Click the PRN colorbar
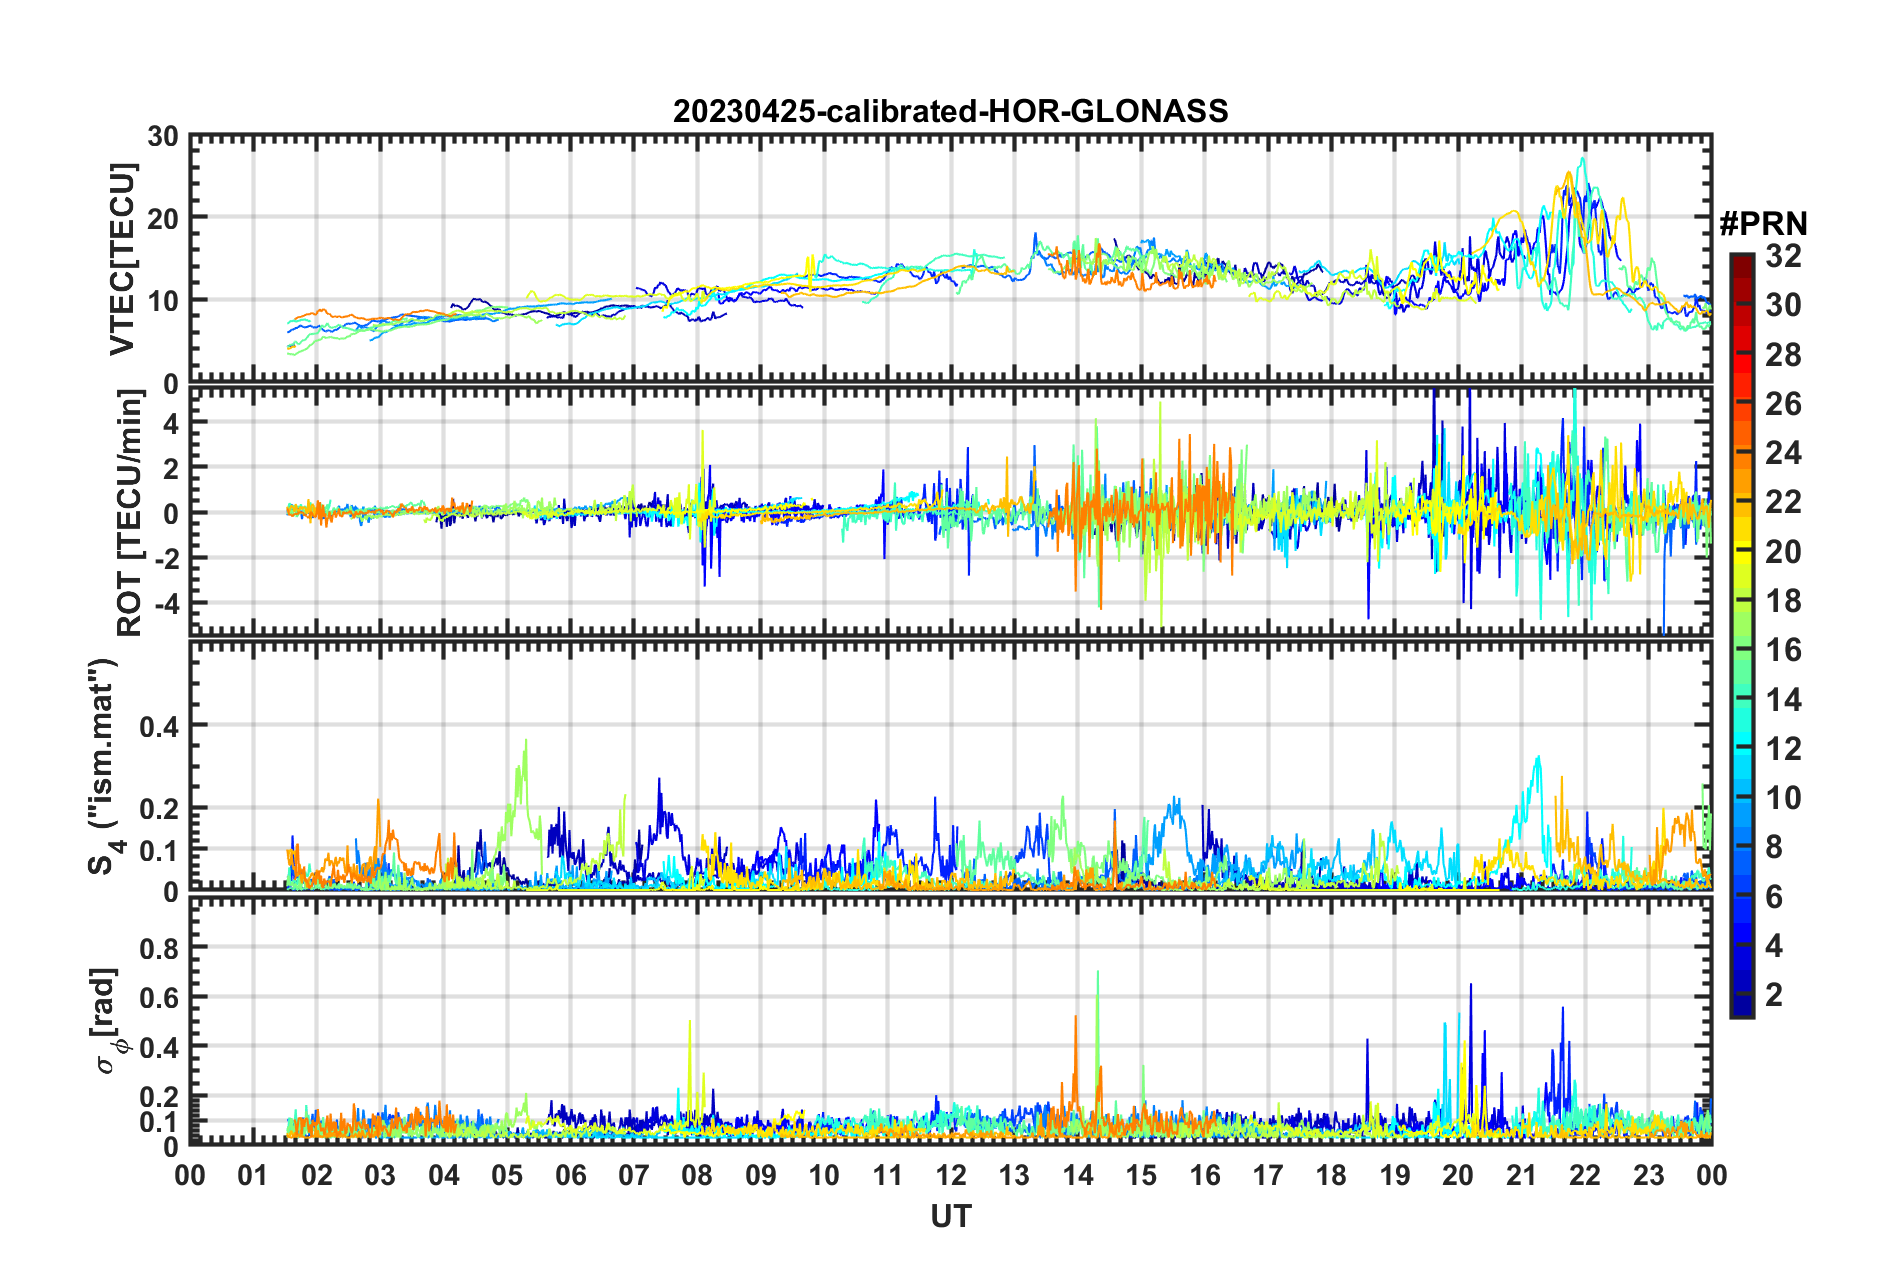 1742,635
